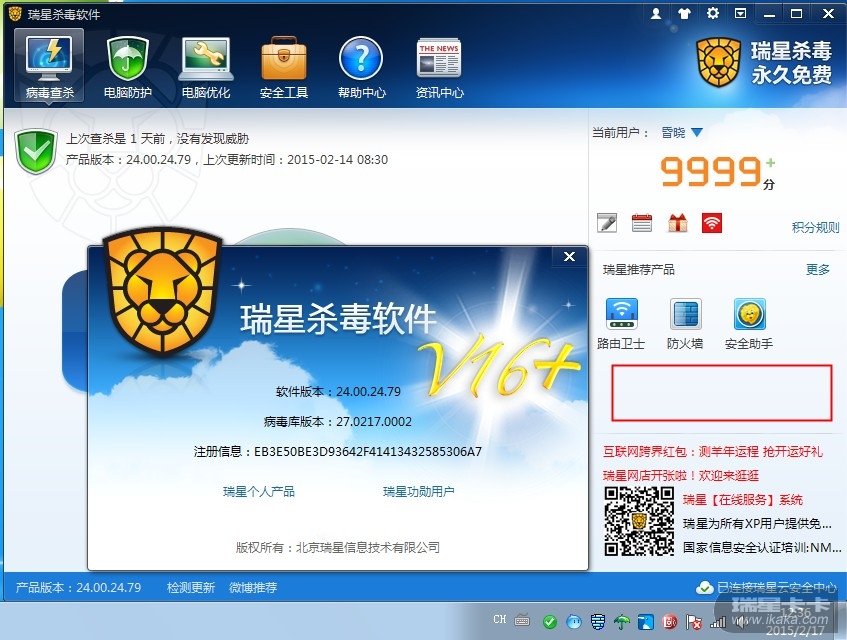Click the 产品版本：24.00.24.79 status bar text
Screen dimensions: 847x640
[x=78, y=588]
